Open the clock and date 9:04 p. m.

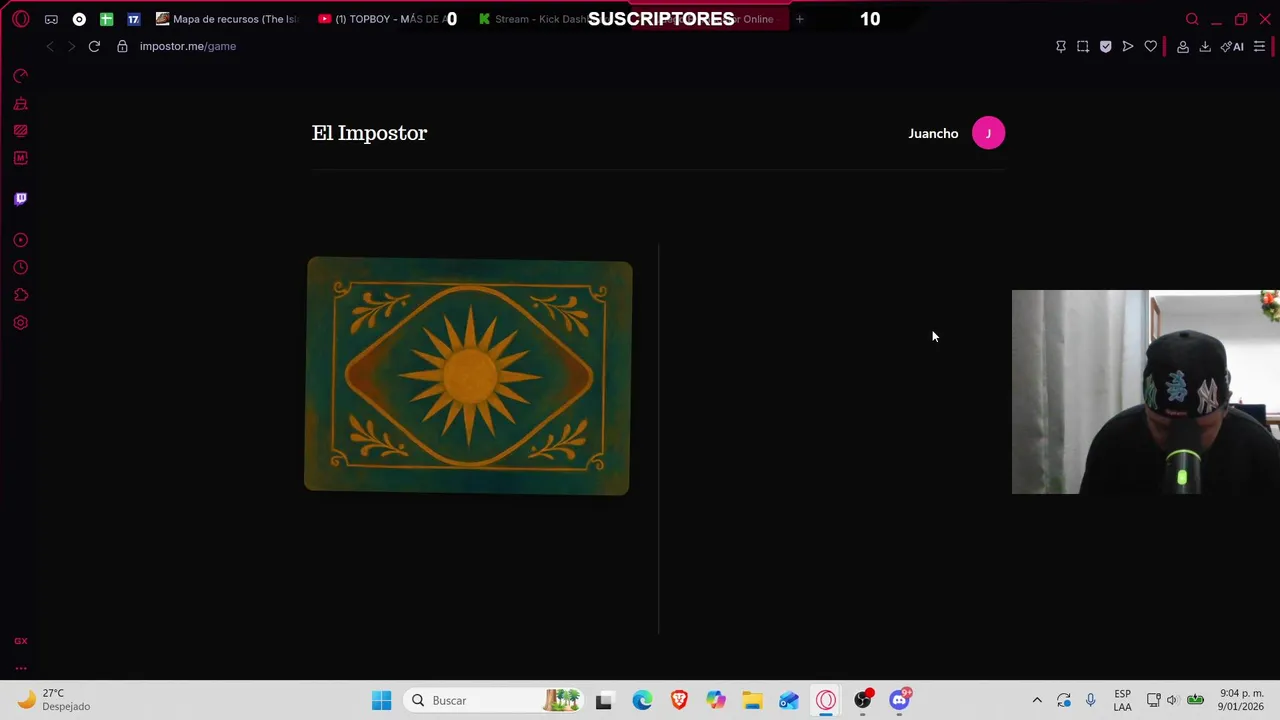click(1241, 700)
